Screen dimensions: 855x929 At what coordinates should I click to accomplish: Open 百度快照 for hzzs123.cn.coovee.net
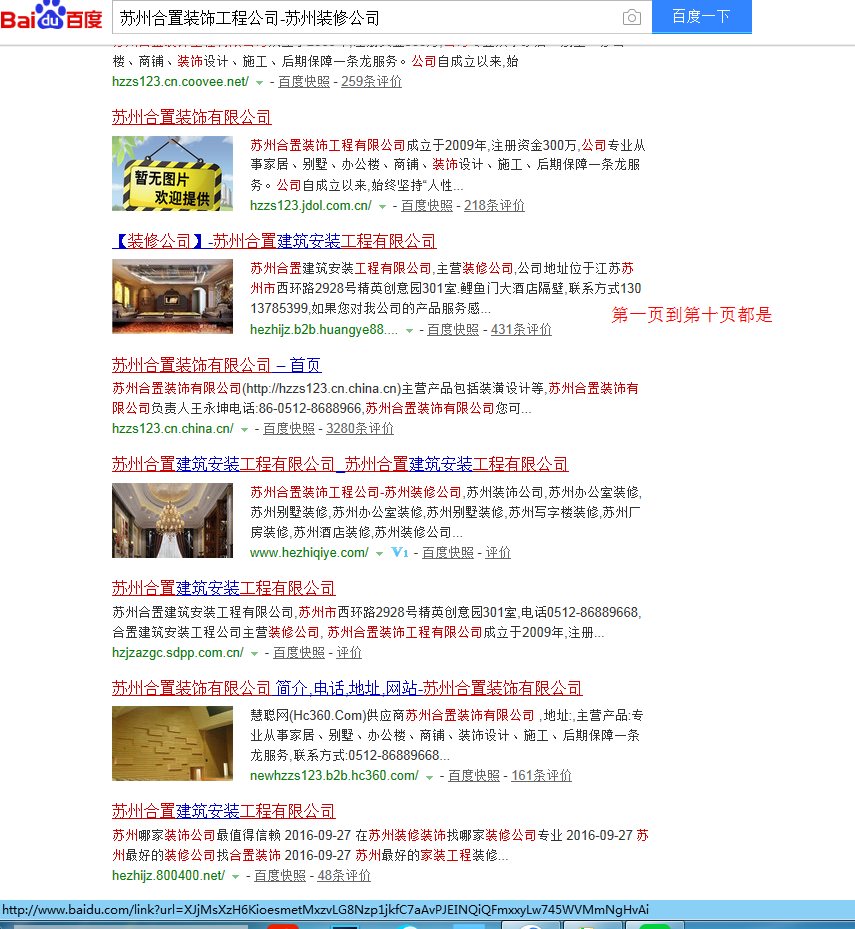(x=304, y=82)
